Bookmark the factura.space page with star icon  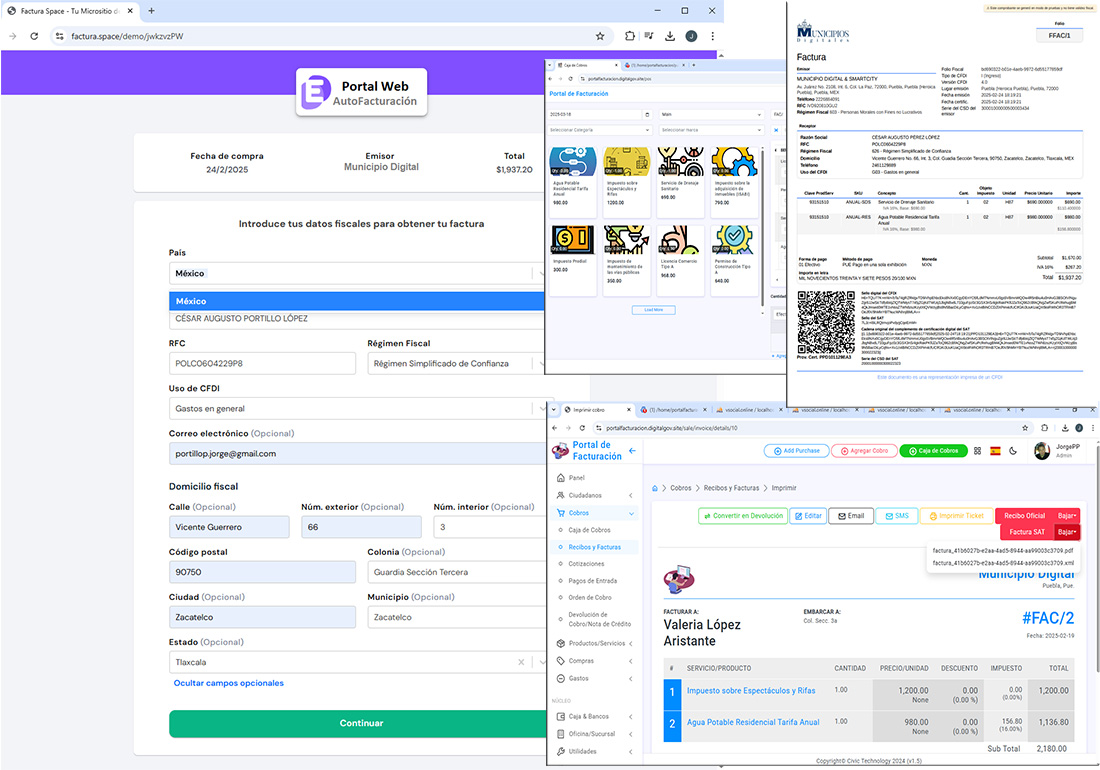[x=600, y=36]
